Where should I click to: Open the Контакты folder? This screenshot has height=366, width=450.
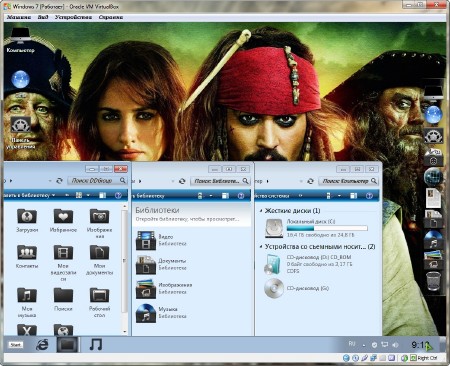coord(27,257)
